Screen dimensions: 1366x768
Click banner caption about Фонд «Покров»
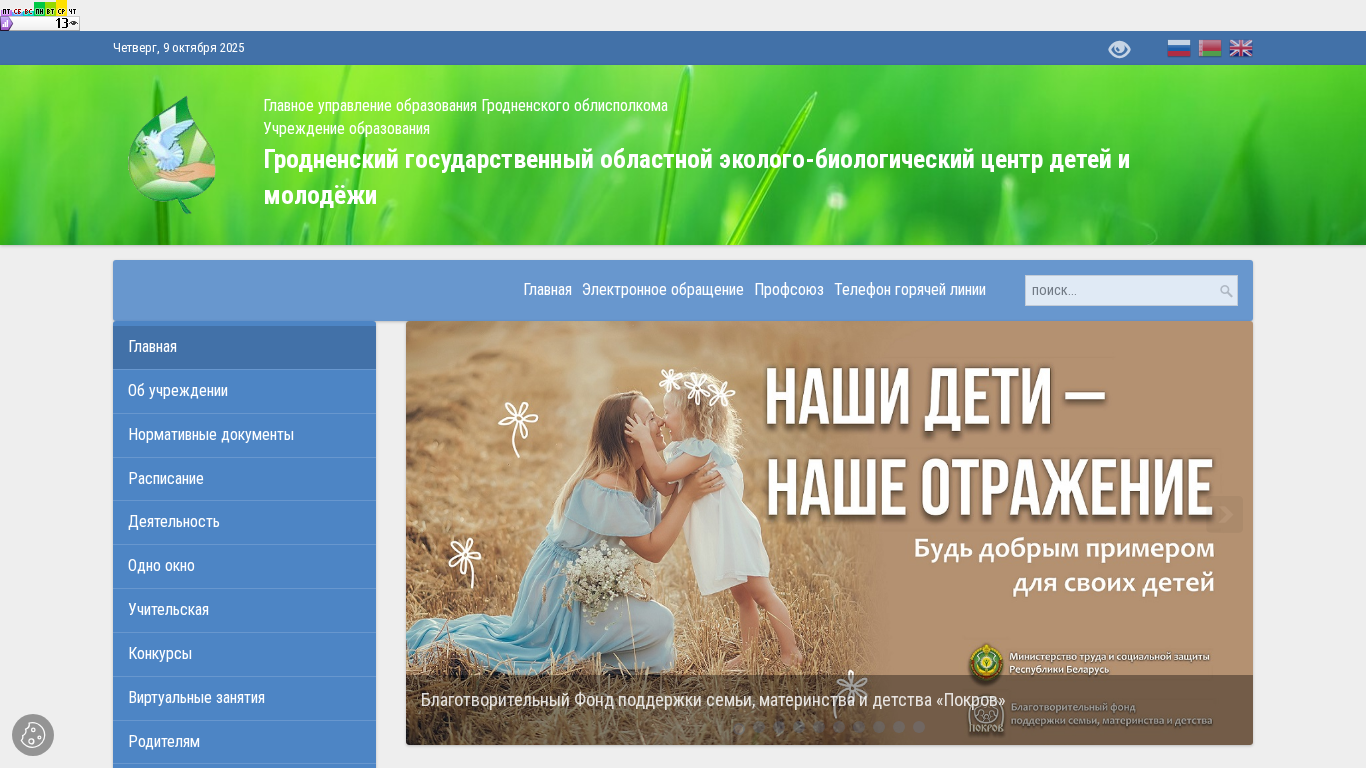click(713, 700)
